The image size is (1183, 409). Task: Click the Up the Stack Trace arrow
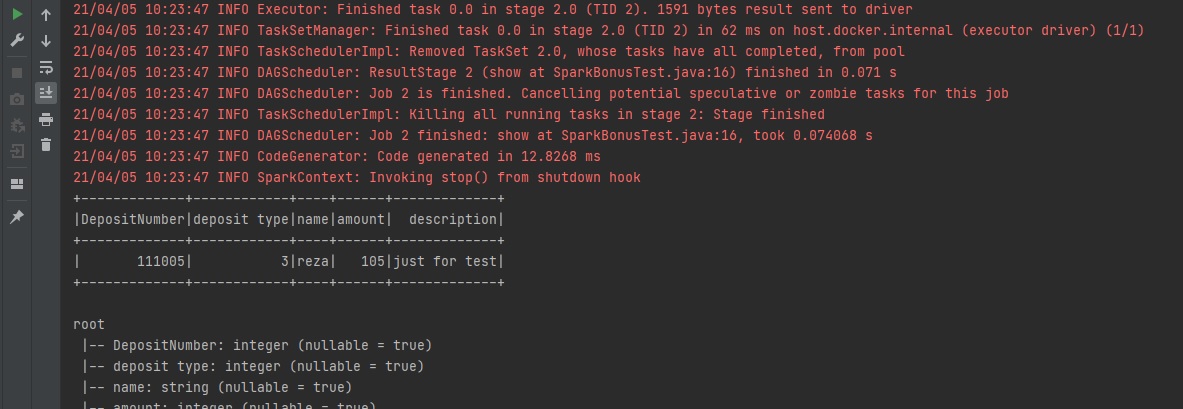pos(46,15)
